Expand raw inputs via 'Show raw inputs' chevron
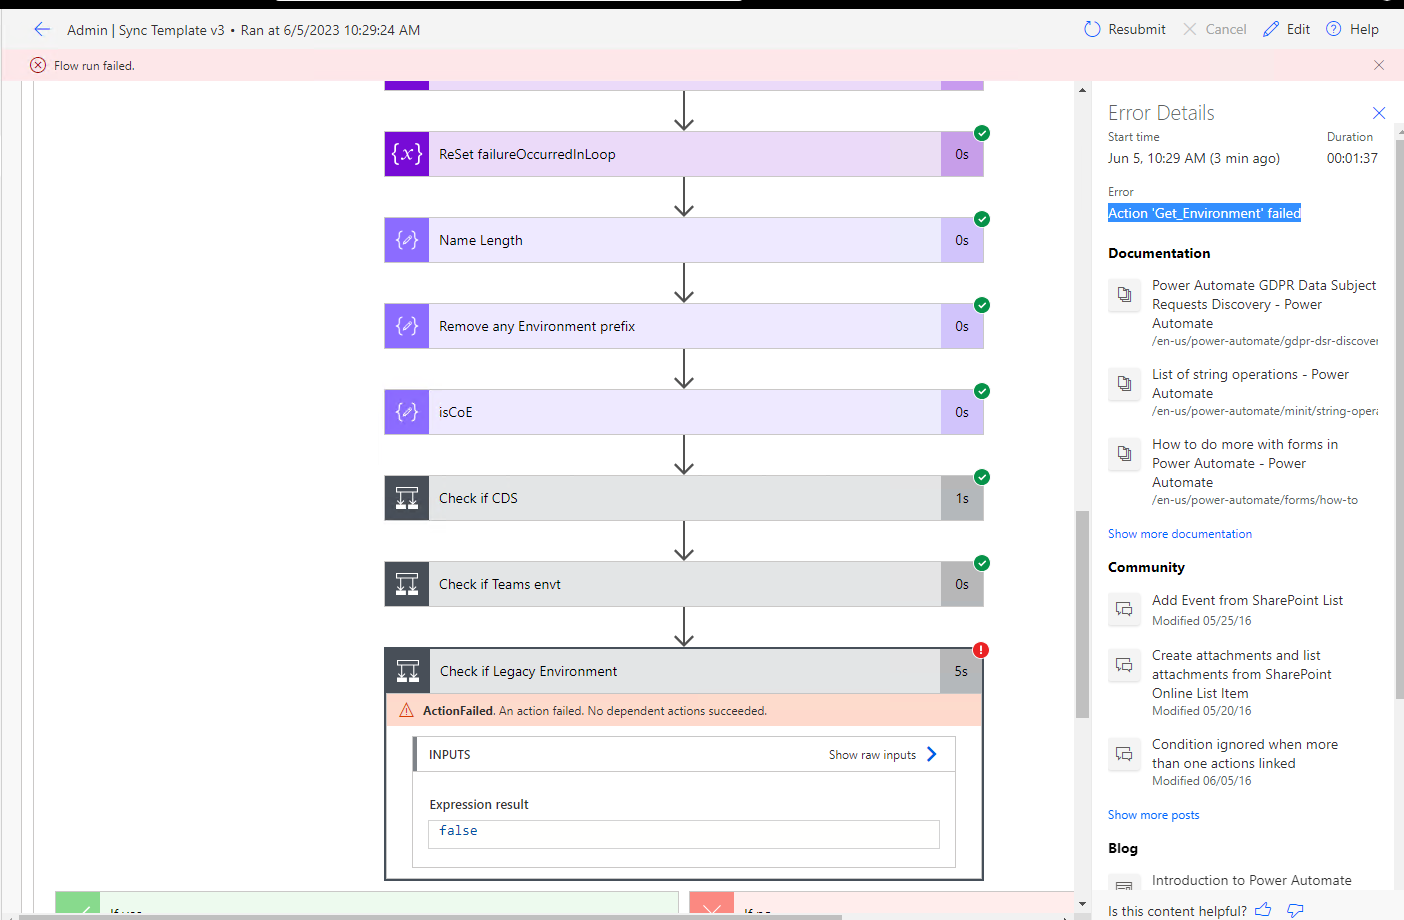The height and width of the screenshot is (920, 1404). (x=931, y=755)
